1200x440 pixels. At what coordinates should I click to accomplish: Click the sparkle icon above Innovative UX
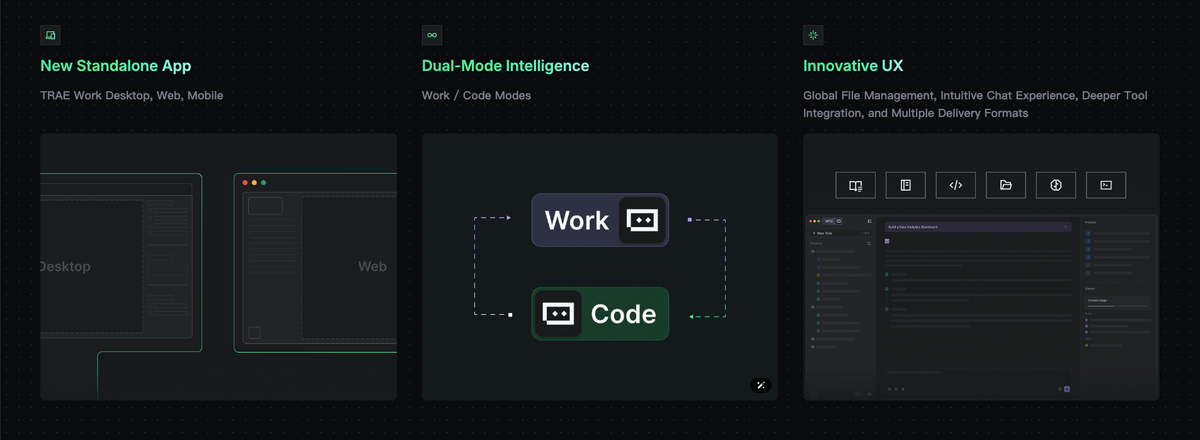pyautogui.click(x=813, y=35)
